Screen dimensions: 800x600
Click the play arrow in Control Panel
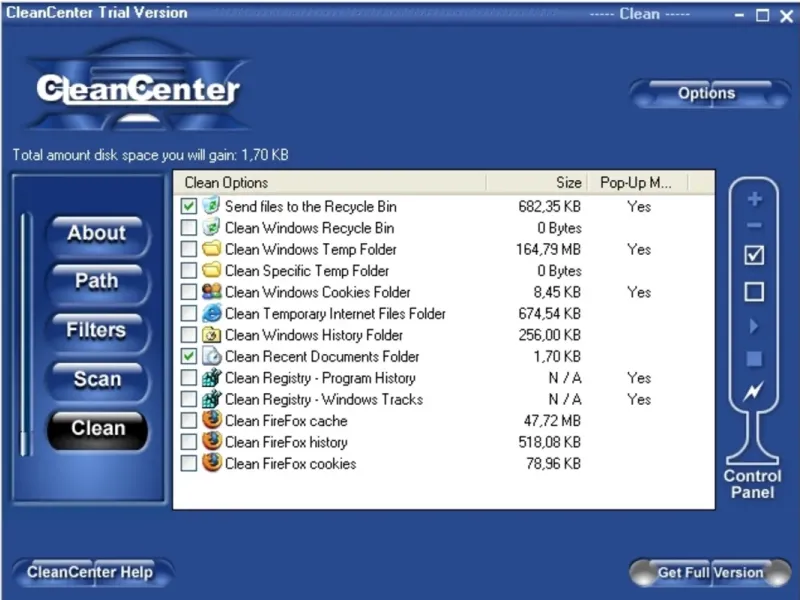click(x=754, y=326)
